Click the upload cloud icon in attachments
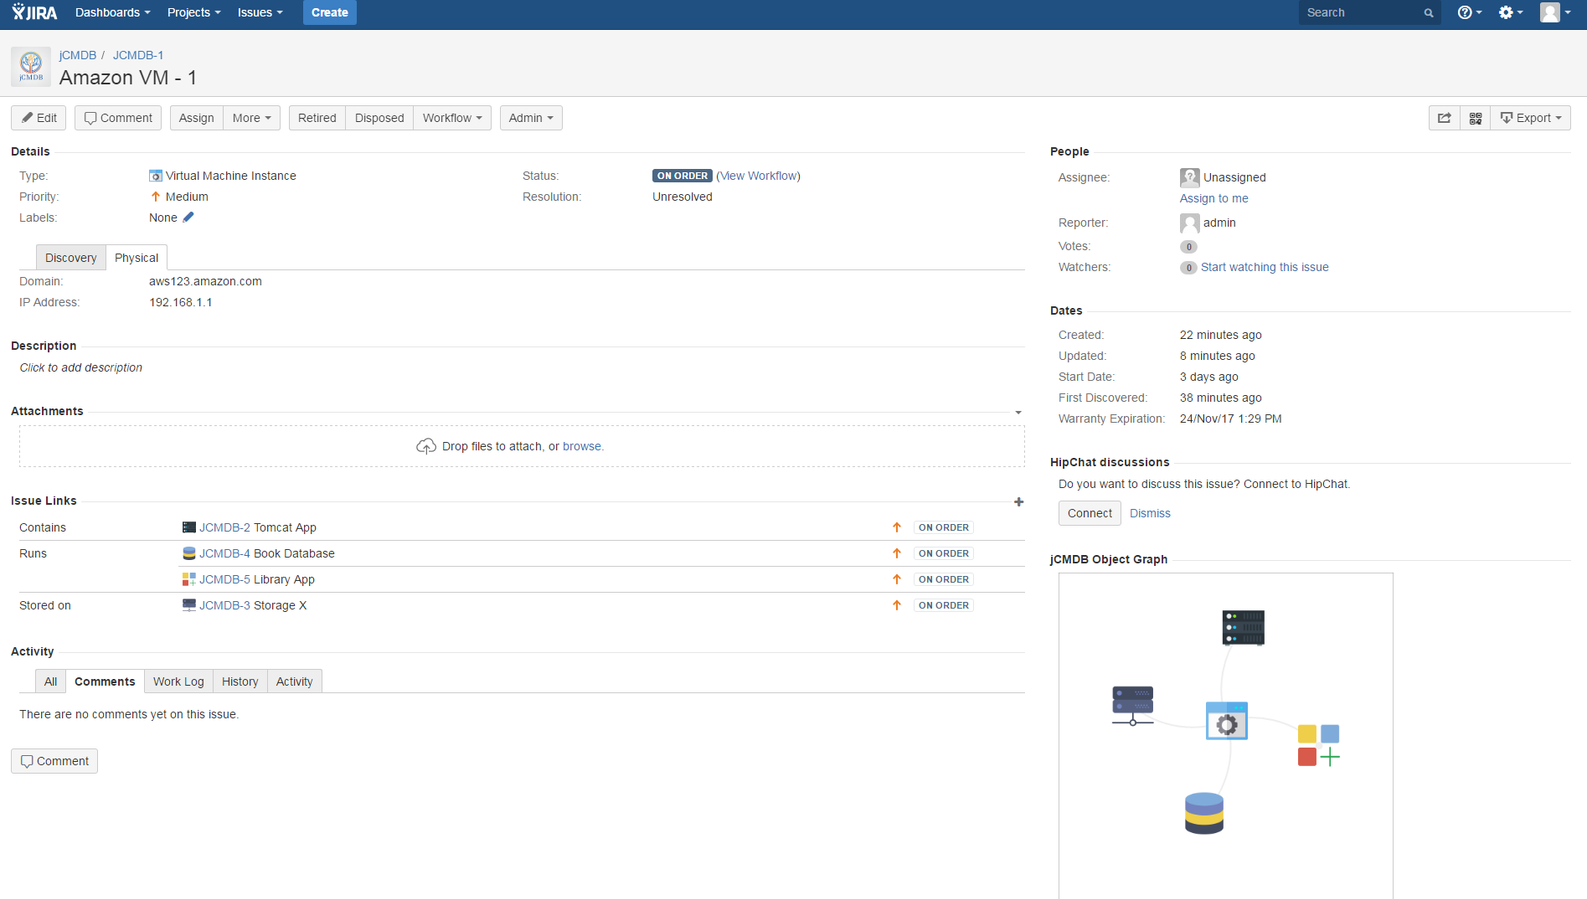This screenshot has height=899, width=1587. point(426,446)
